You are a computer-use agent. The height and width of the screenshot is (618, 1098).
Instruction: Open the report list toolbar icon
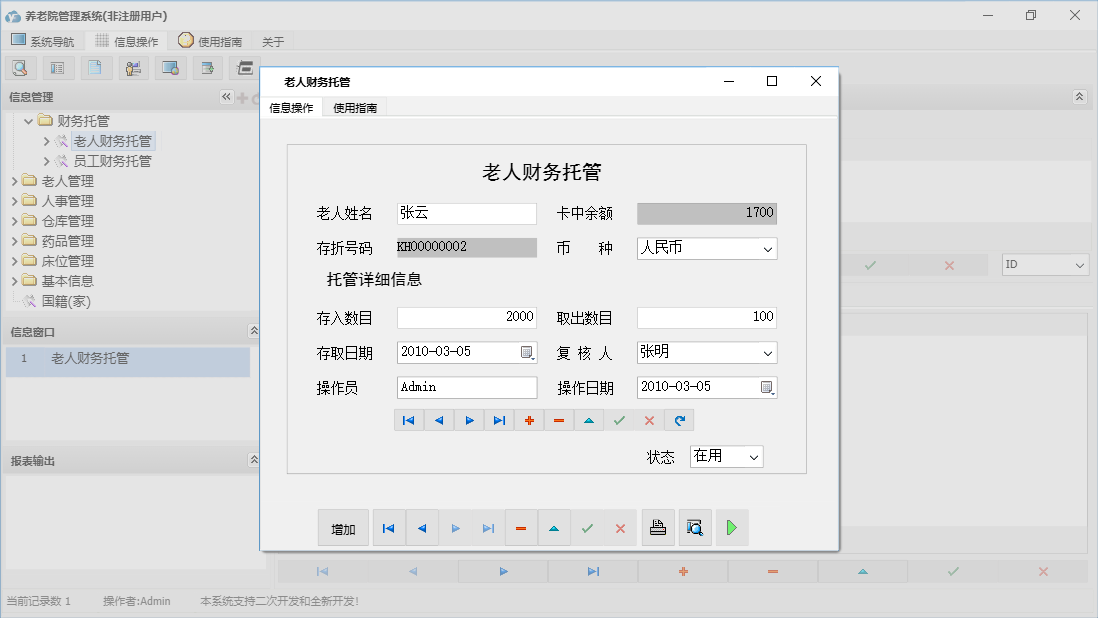pyautogui.click(x=57, y=67)
